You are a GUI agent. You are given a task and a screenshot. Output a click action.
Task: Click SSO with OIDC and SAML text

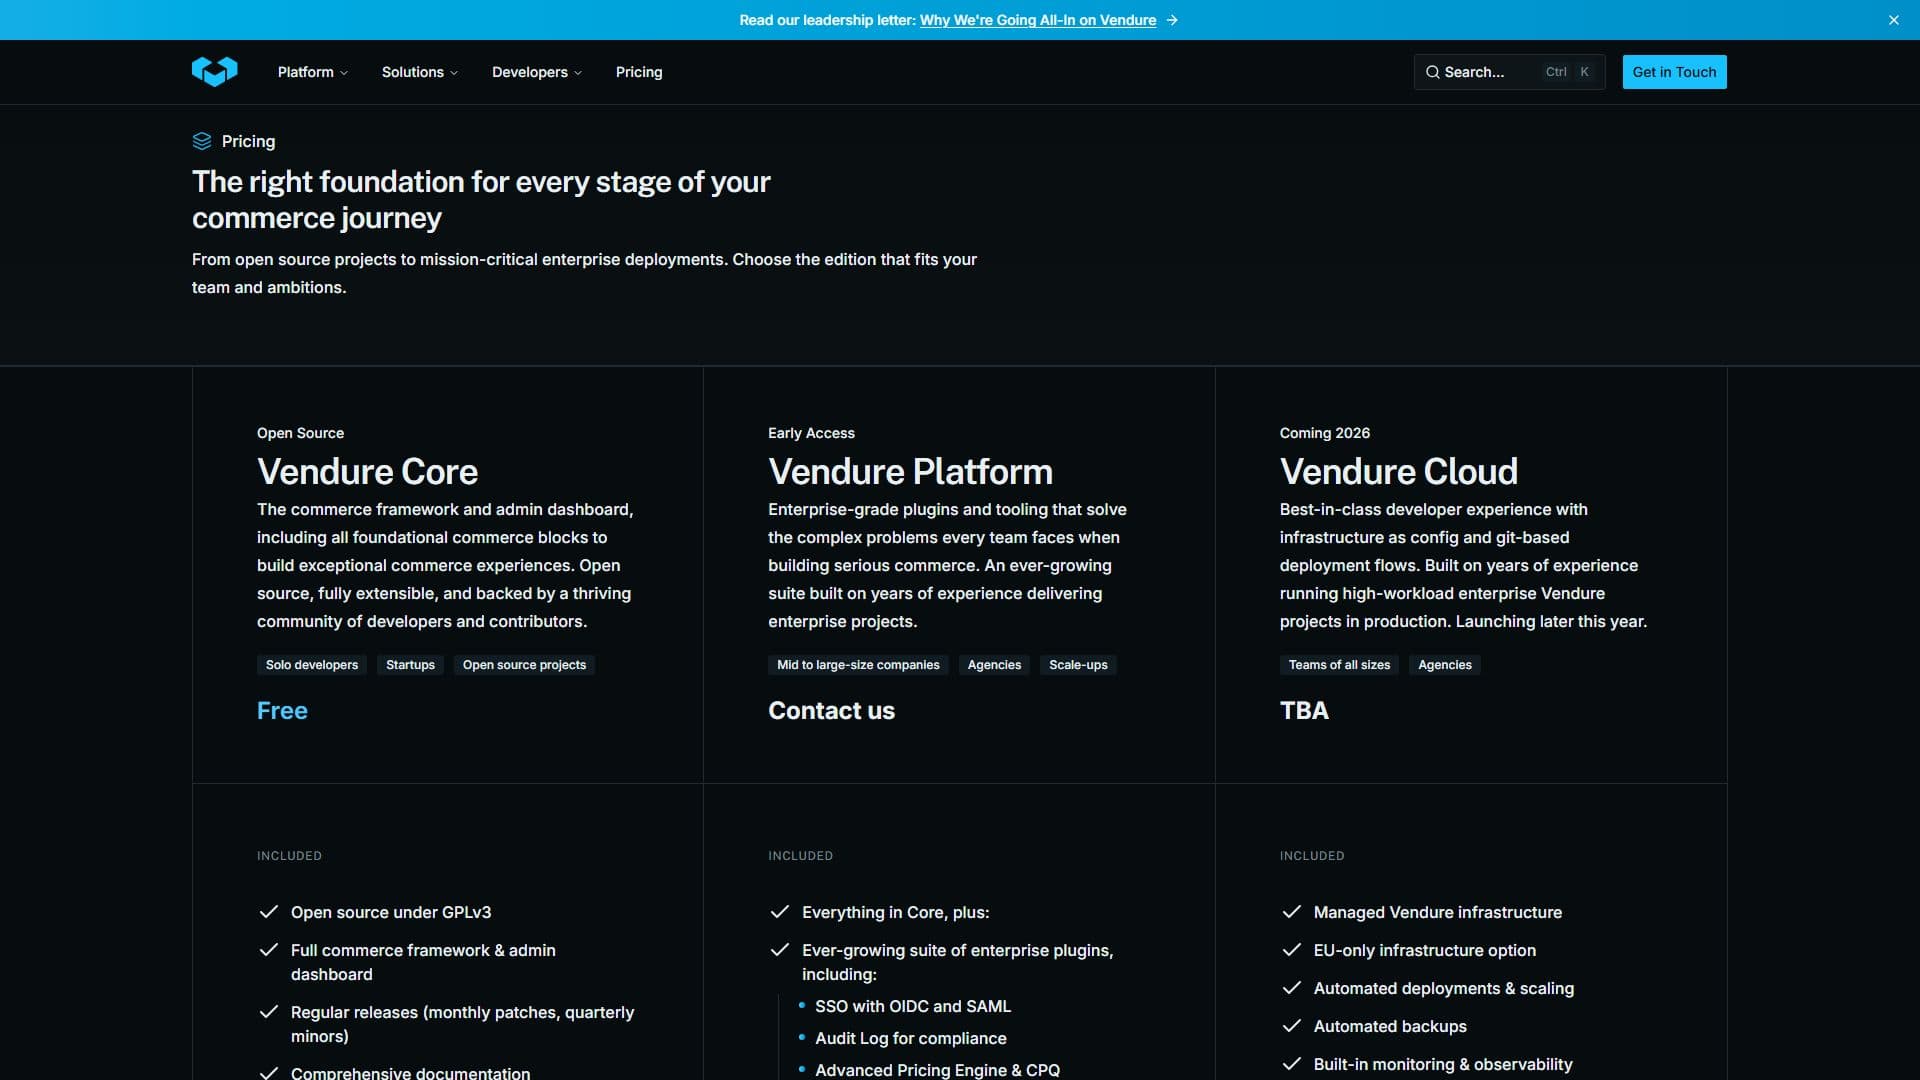[x=913, y=1006]
